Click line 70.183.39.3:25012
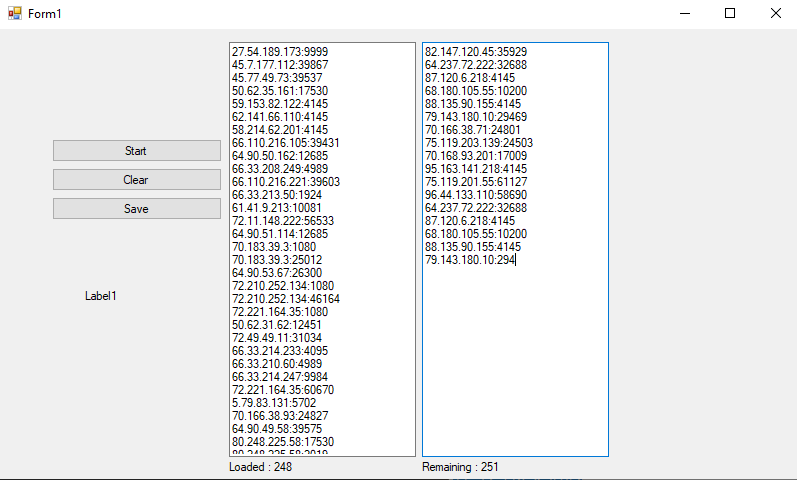 click(x=277, y=260)
